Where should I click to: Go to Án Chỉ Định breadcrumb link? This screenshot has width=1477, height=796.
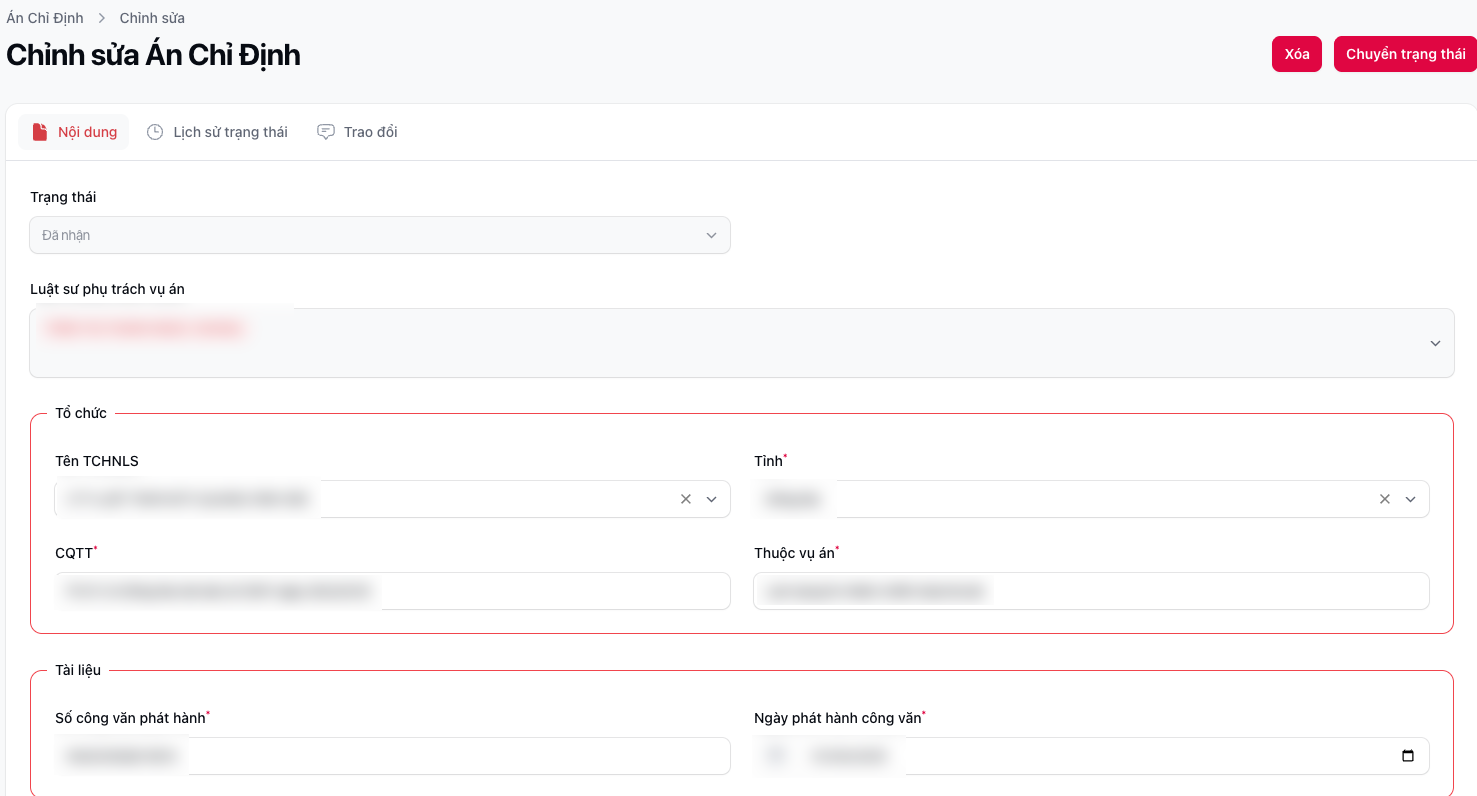click(x=44, y=18)
